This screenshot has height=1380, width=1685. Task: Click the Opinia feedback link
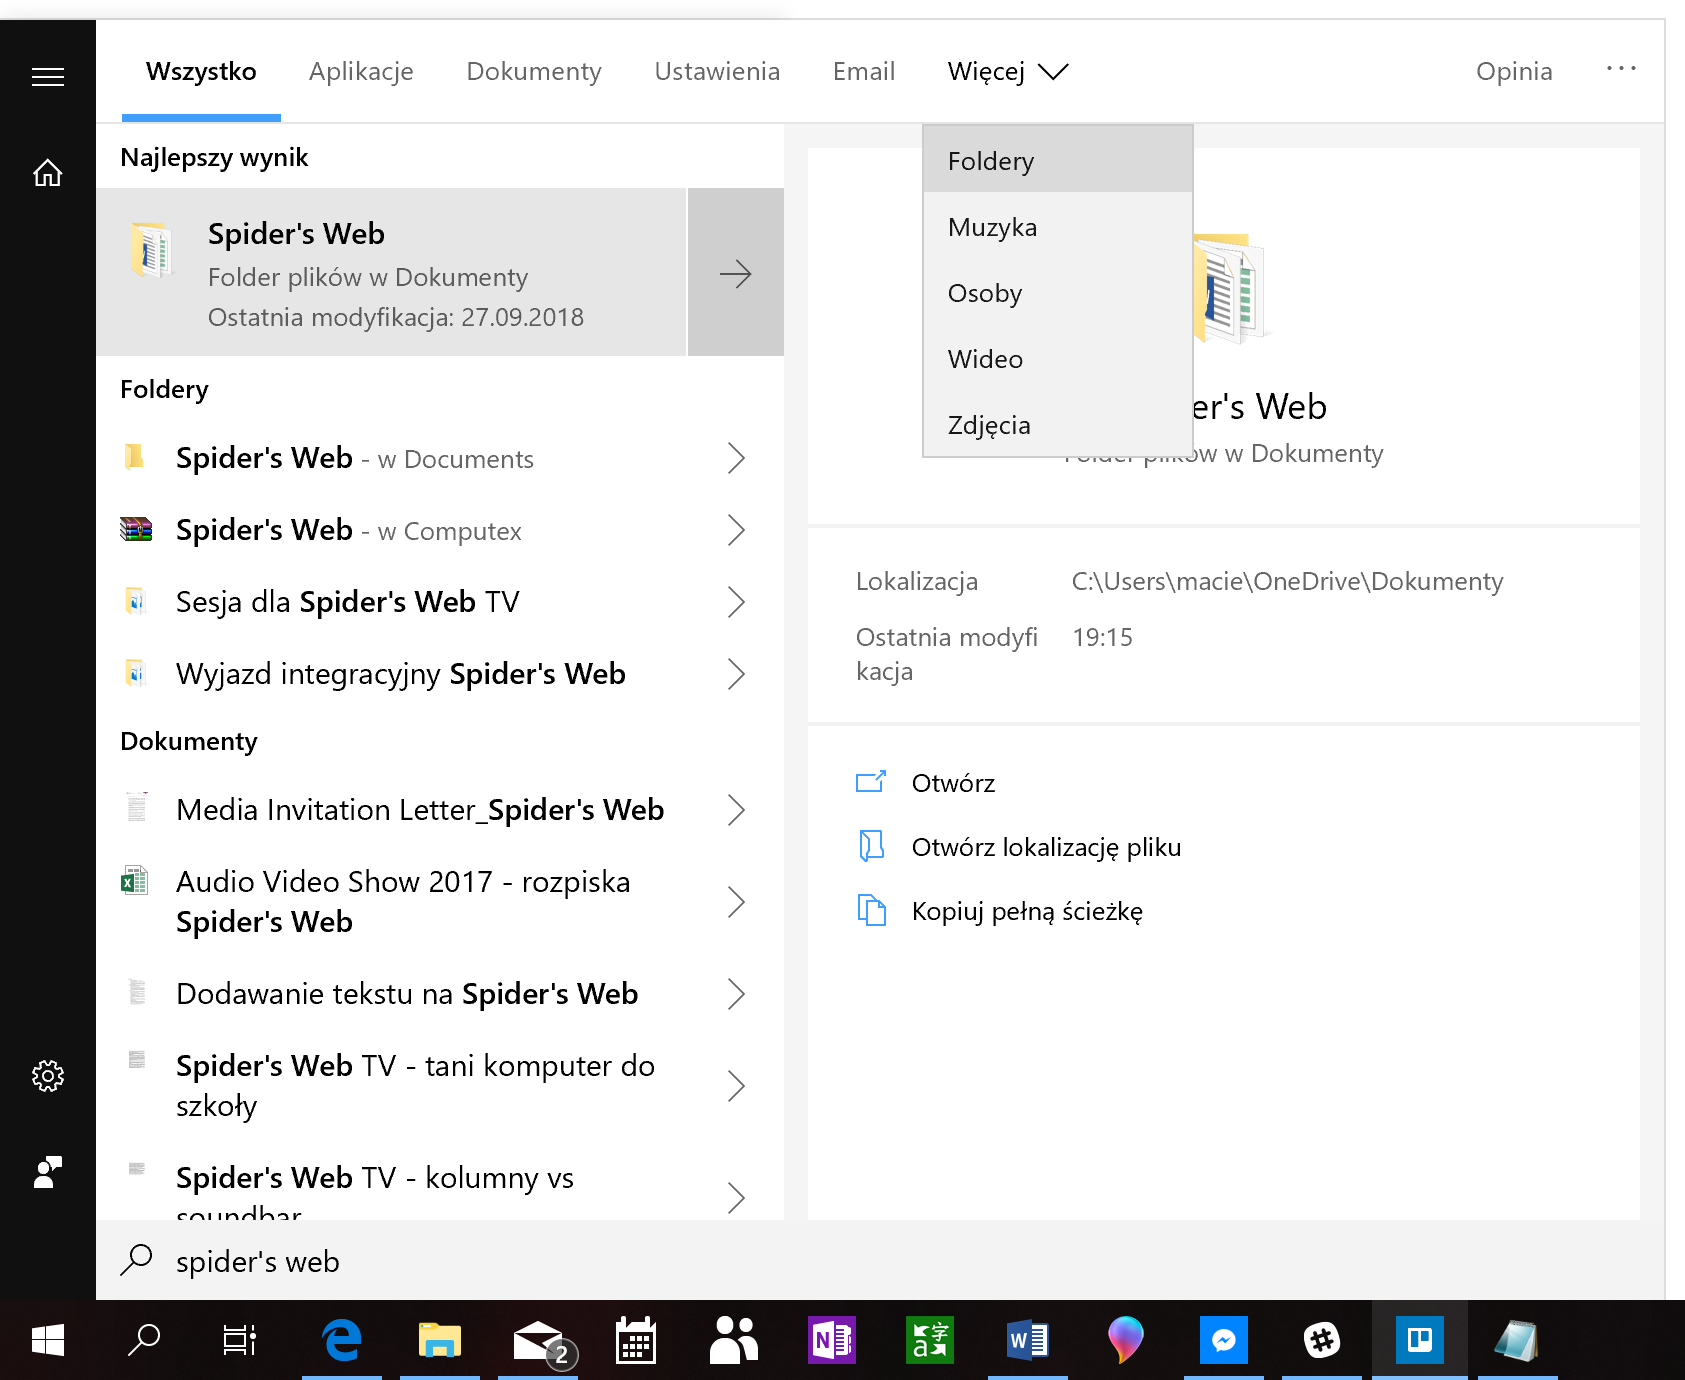pyautogui.click(x=1514, y=72)
